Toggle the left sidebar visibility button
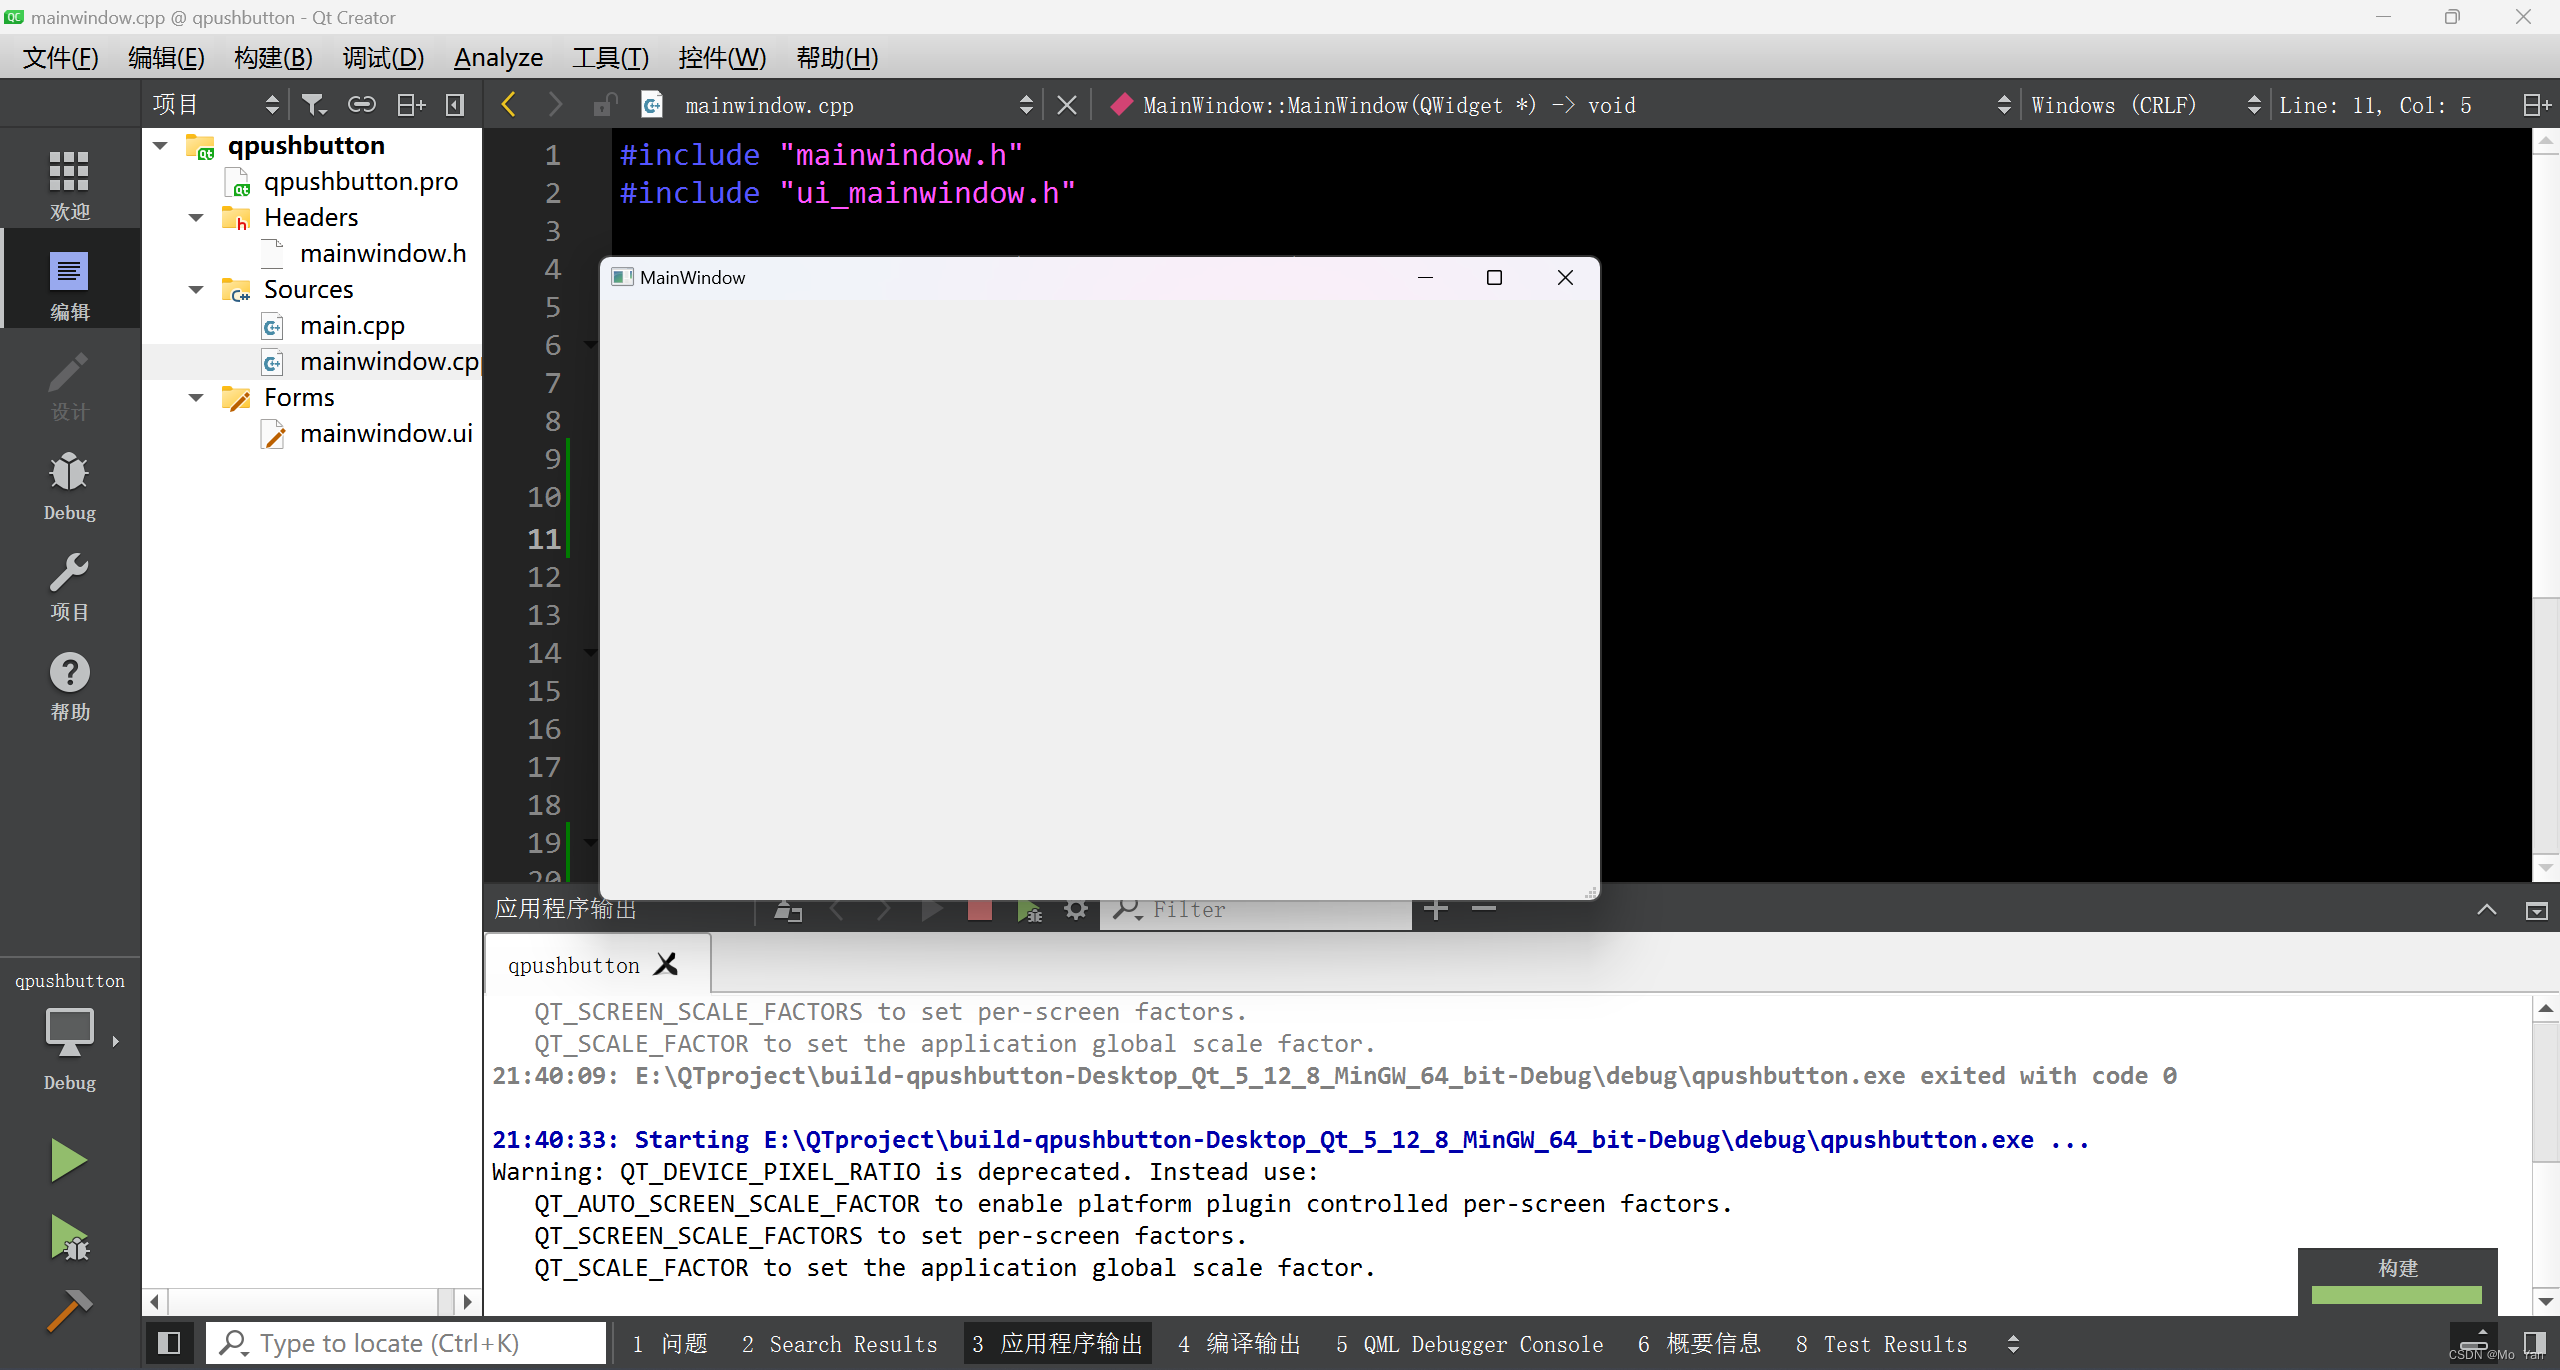Screen dimensions: 2560x1370 coord(169,1343)
